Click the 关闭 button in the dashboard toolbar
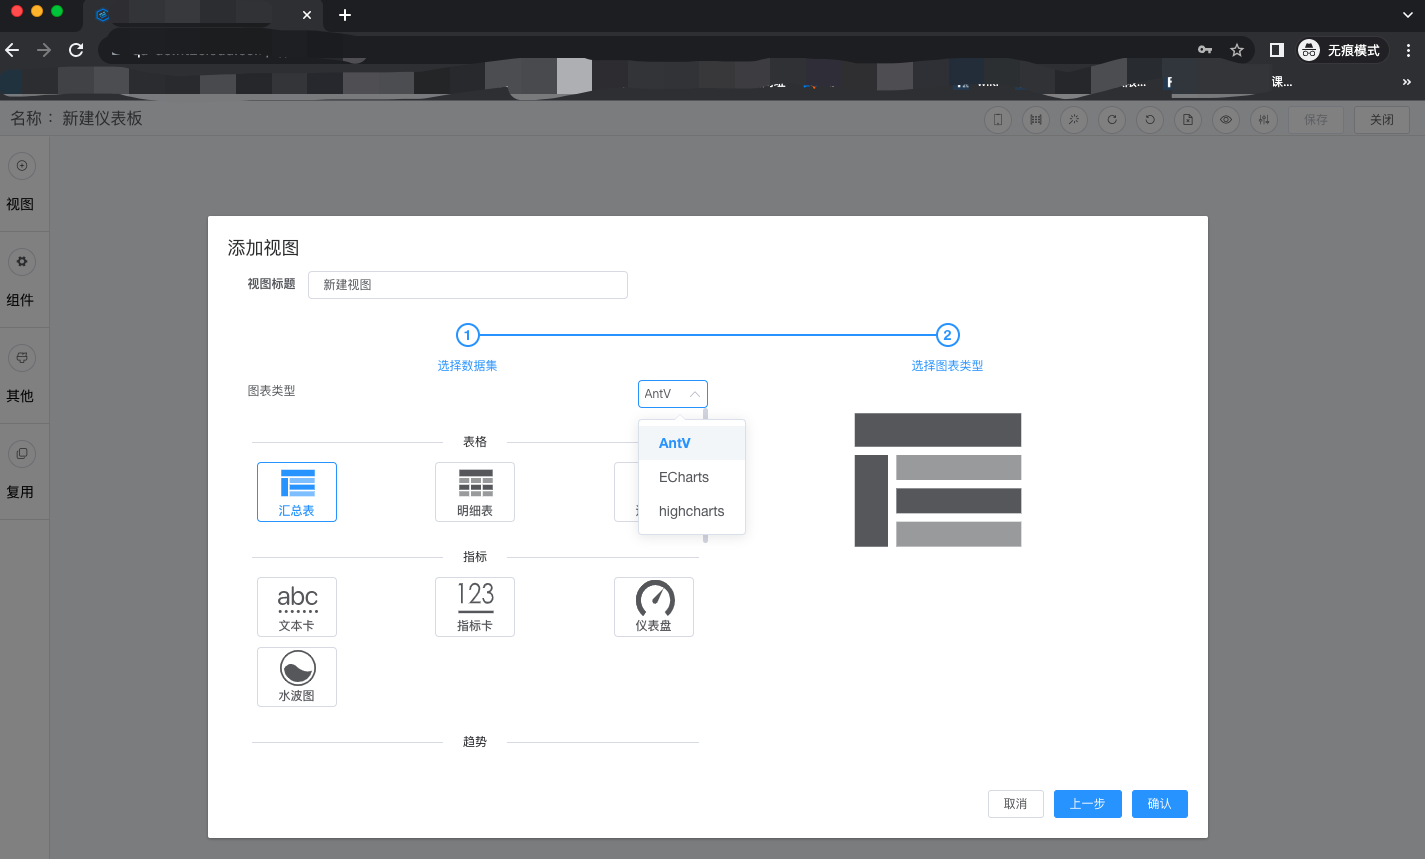The image size is (1425, 859). [1382, 120]
